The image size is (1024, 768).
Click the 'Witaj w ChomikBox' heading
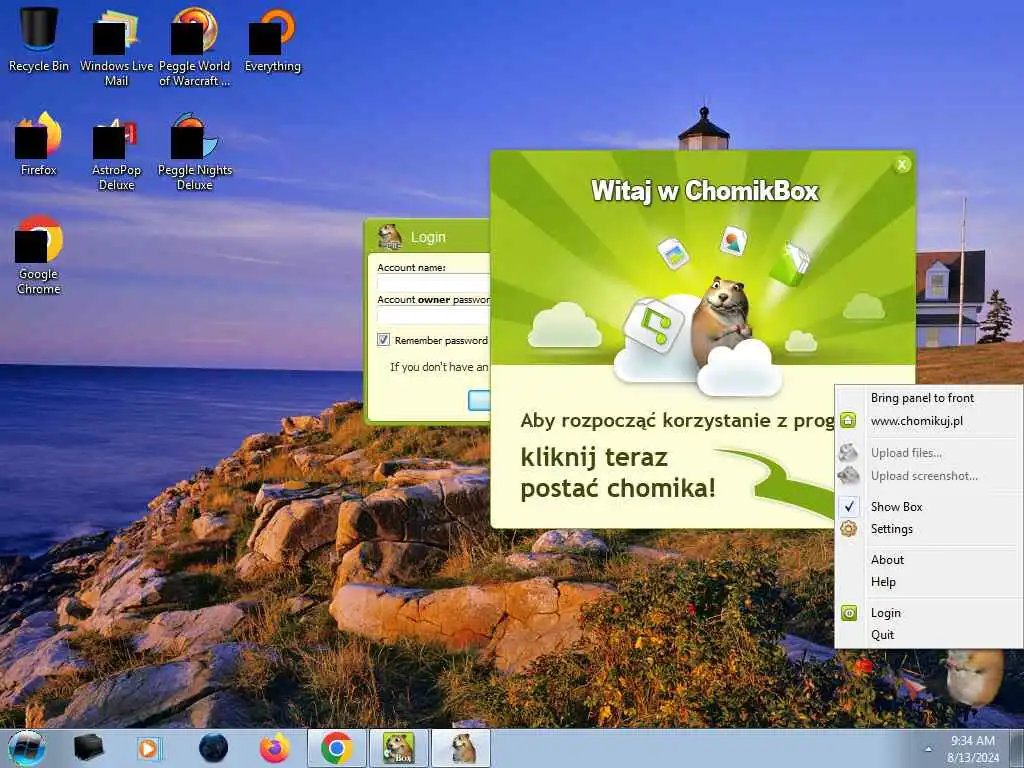[x=705, y=191]
